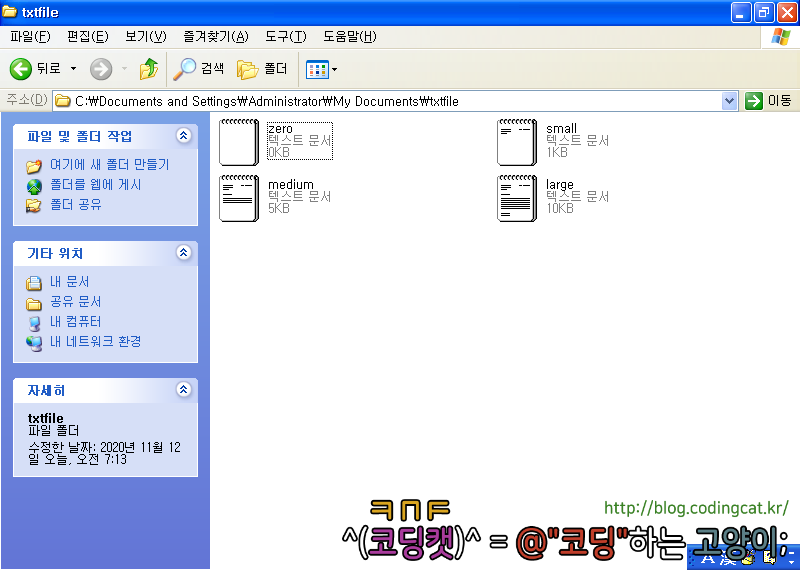Click the network places icon in sidebar
Viewport: 800px width, 570px height.
pyautogui.click(x=34, y=343)
